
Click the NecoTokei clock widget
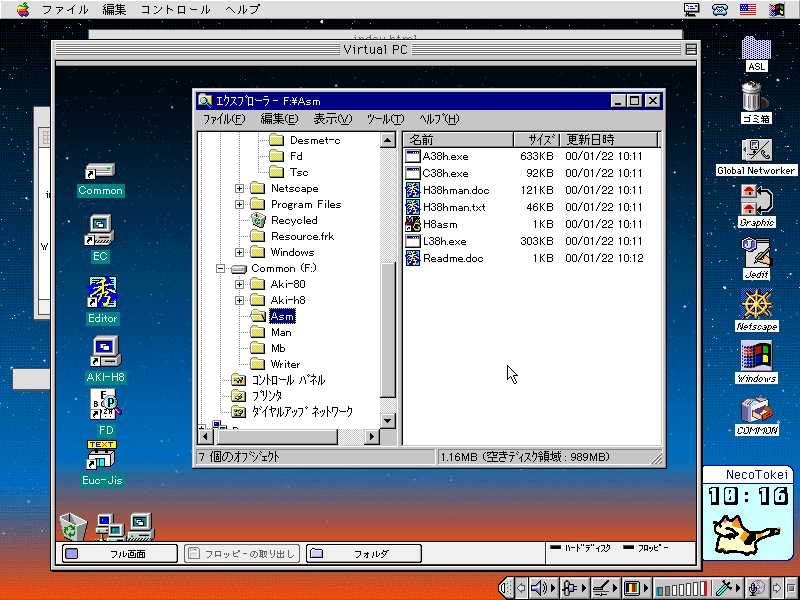coord(747,512)
